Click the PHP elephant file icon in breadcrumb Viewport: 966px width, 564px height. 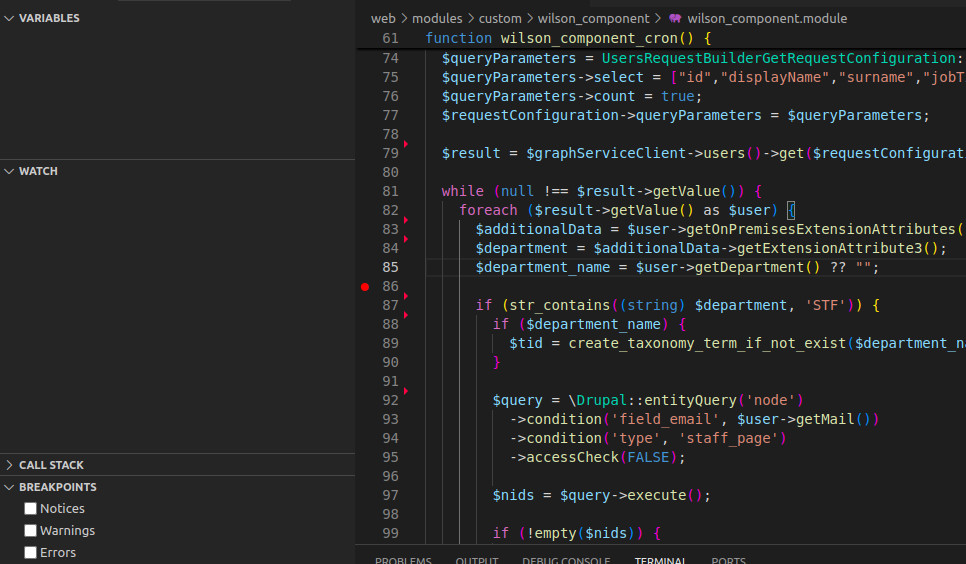(675, 18)
